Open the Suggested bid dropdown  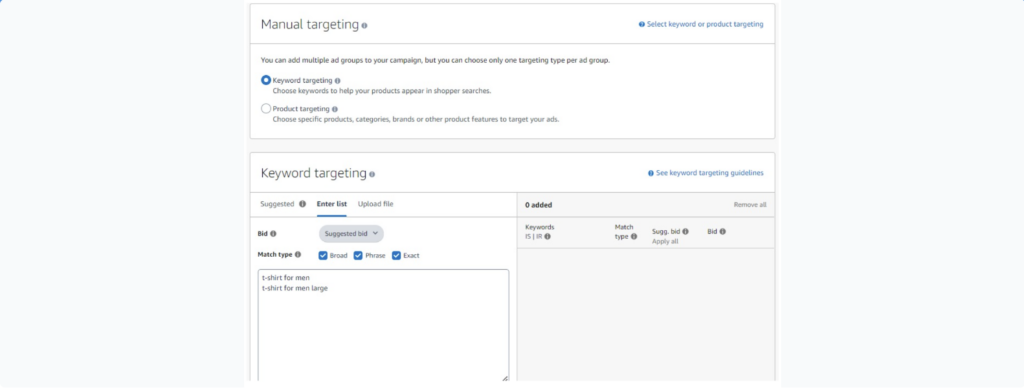pyautogui.click(x=351, y=234)
